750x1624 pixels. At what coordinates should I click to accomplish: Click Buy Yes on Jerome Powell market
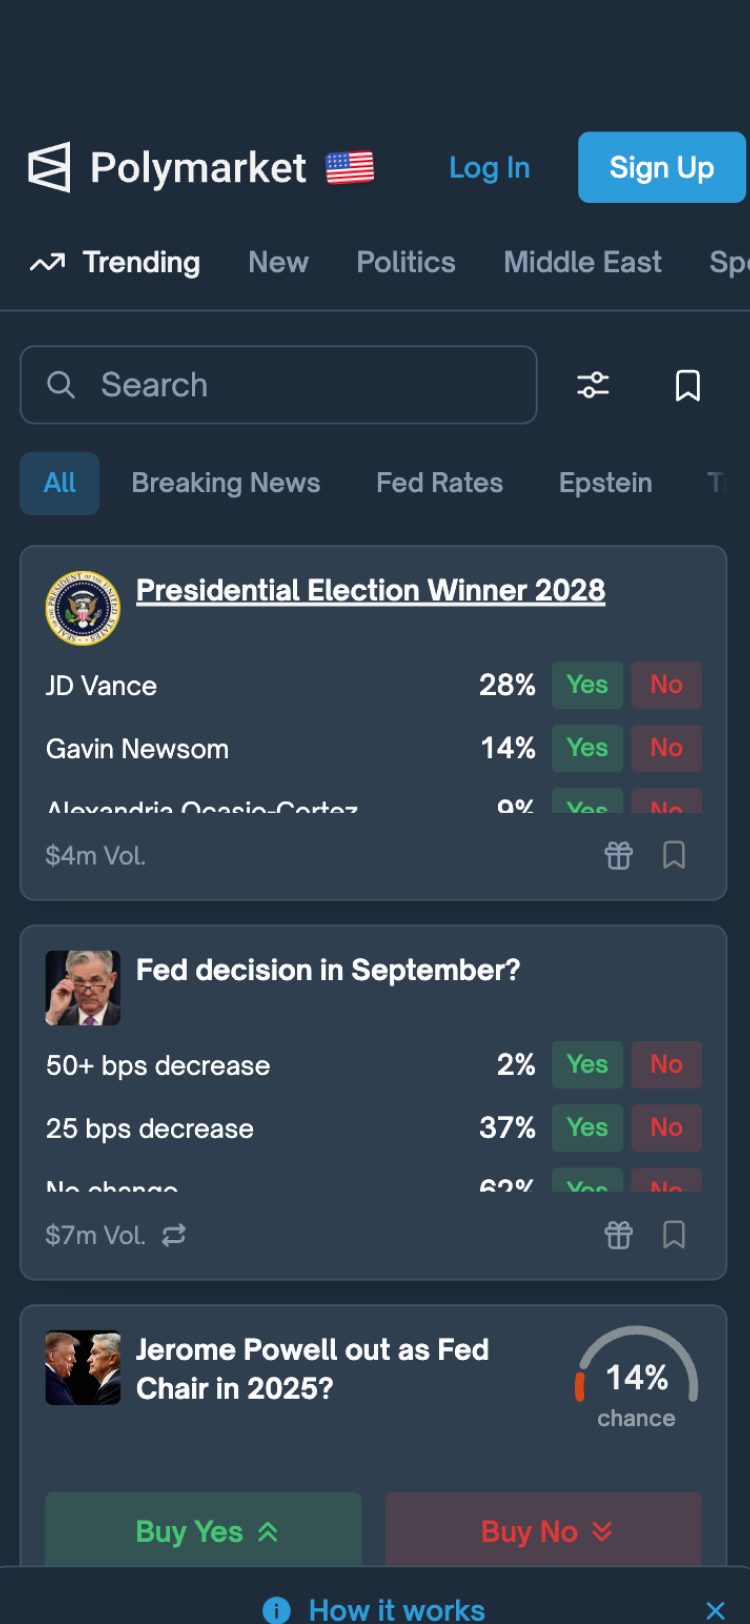tap(204, 1531)
